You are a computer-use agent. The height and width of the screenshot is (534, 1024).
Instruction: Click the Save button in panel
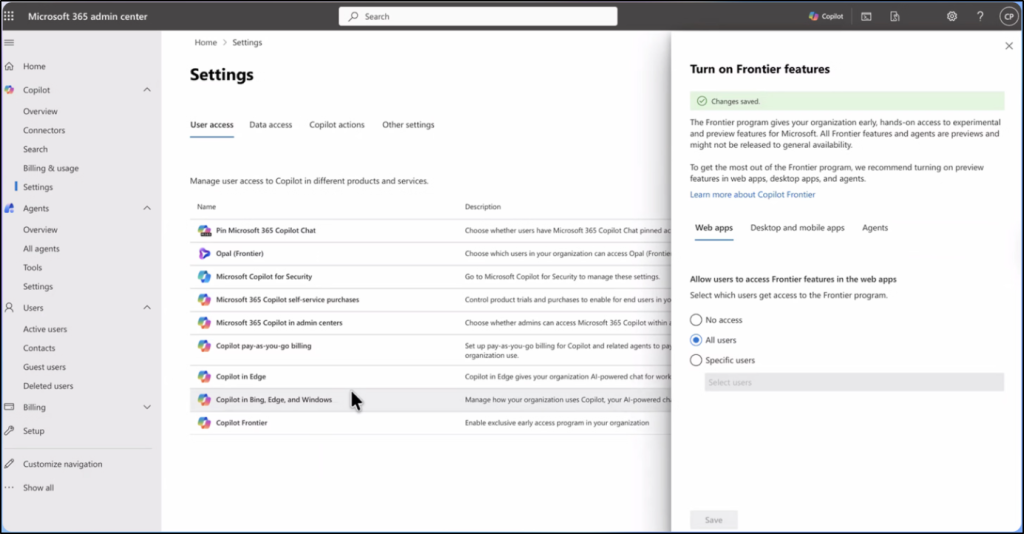[x=714, y=520]
